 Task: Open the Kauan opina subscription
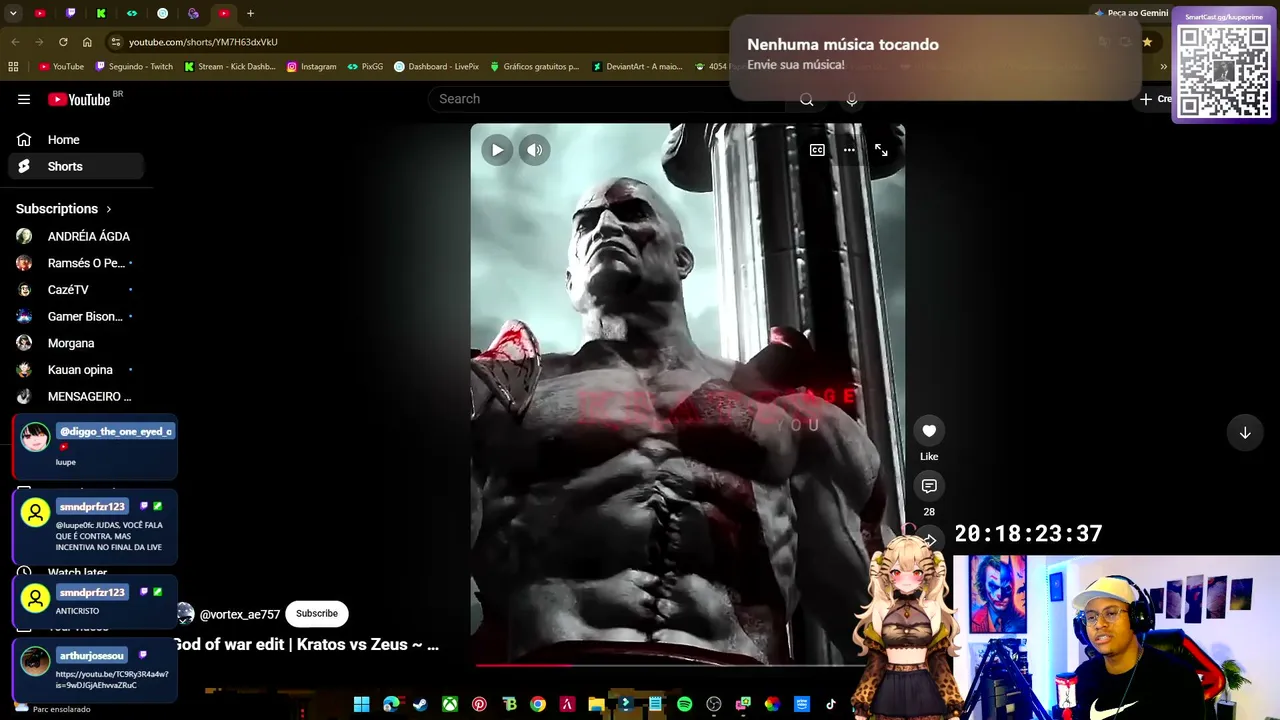[x=76, y=370]
